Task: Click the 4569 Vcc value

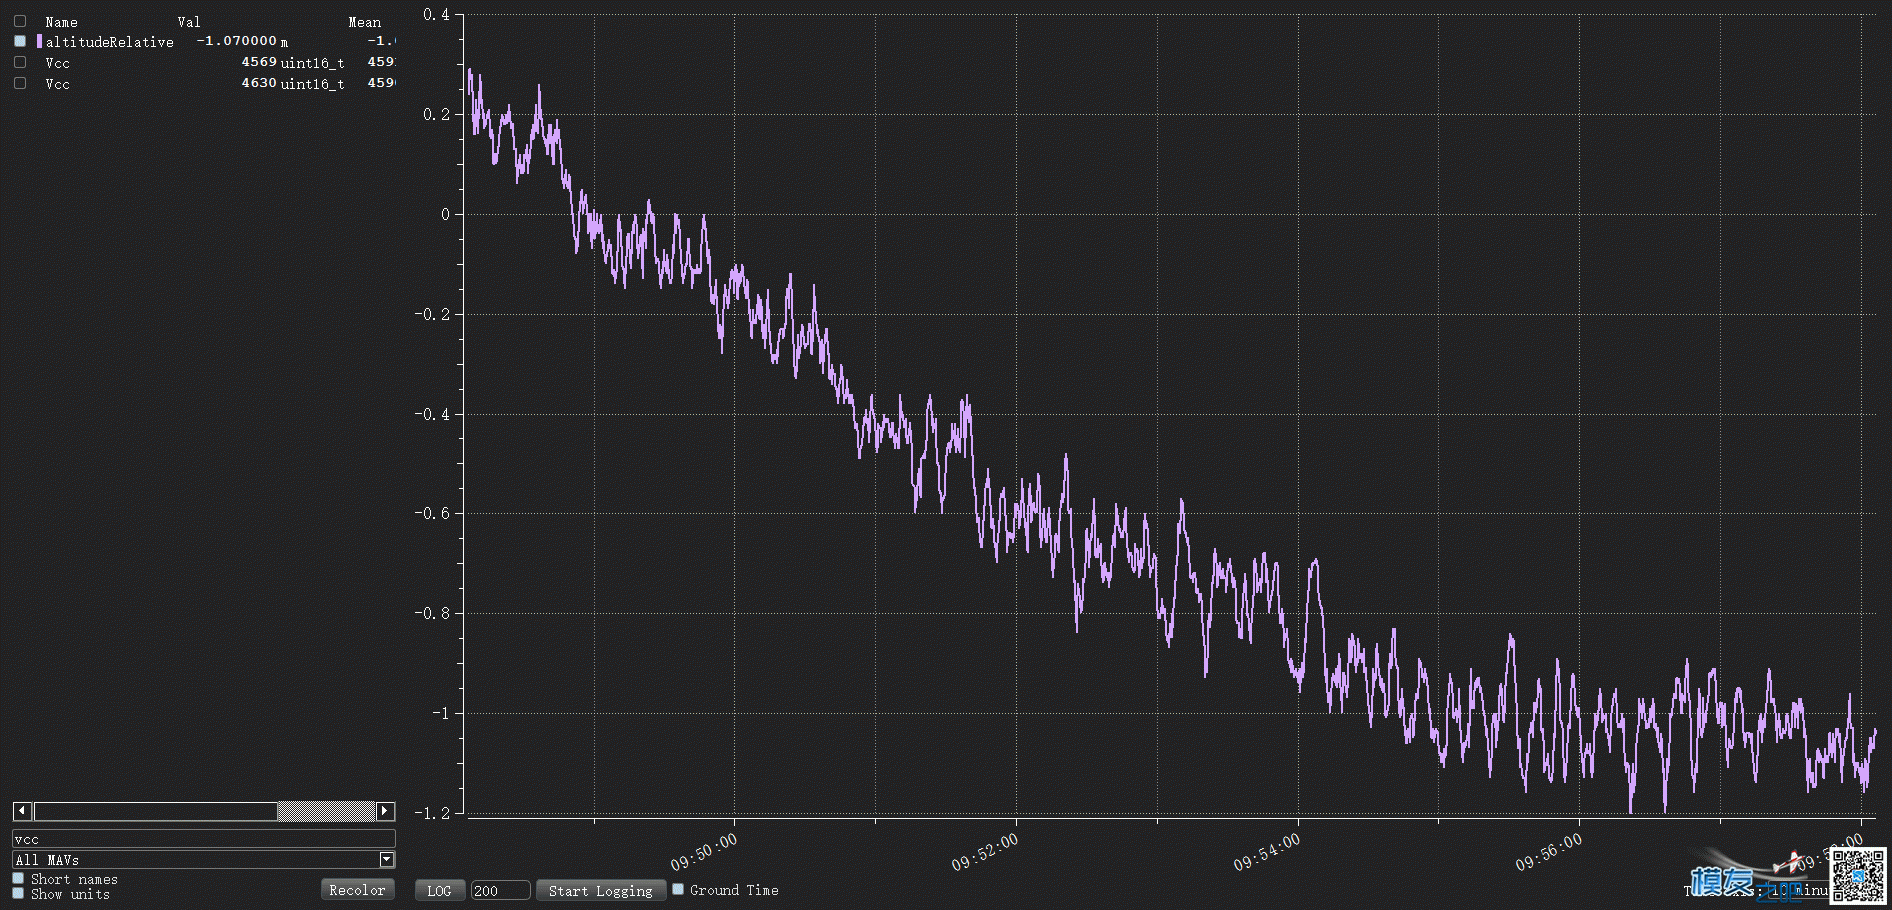Action: coord(259,62)
